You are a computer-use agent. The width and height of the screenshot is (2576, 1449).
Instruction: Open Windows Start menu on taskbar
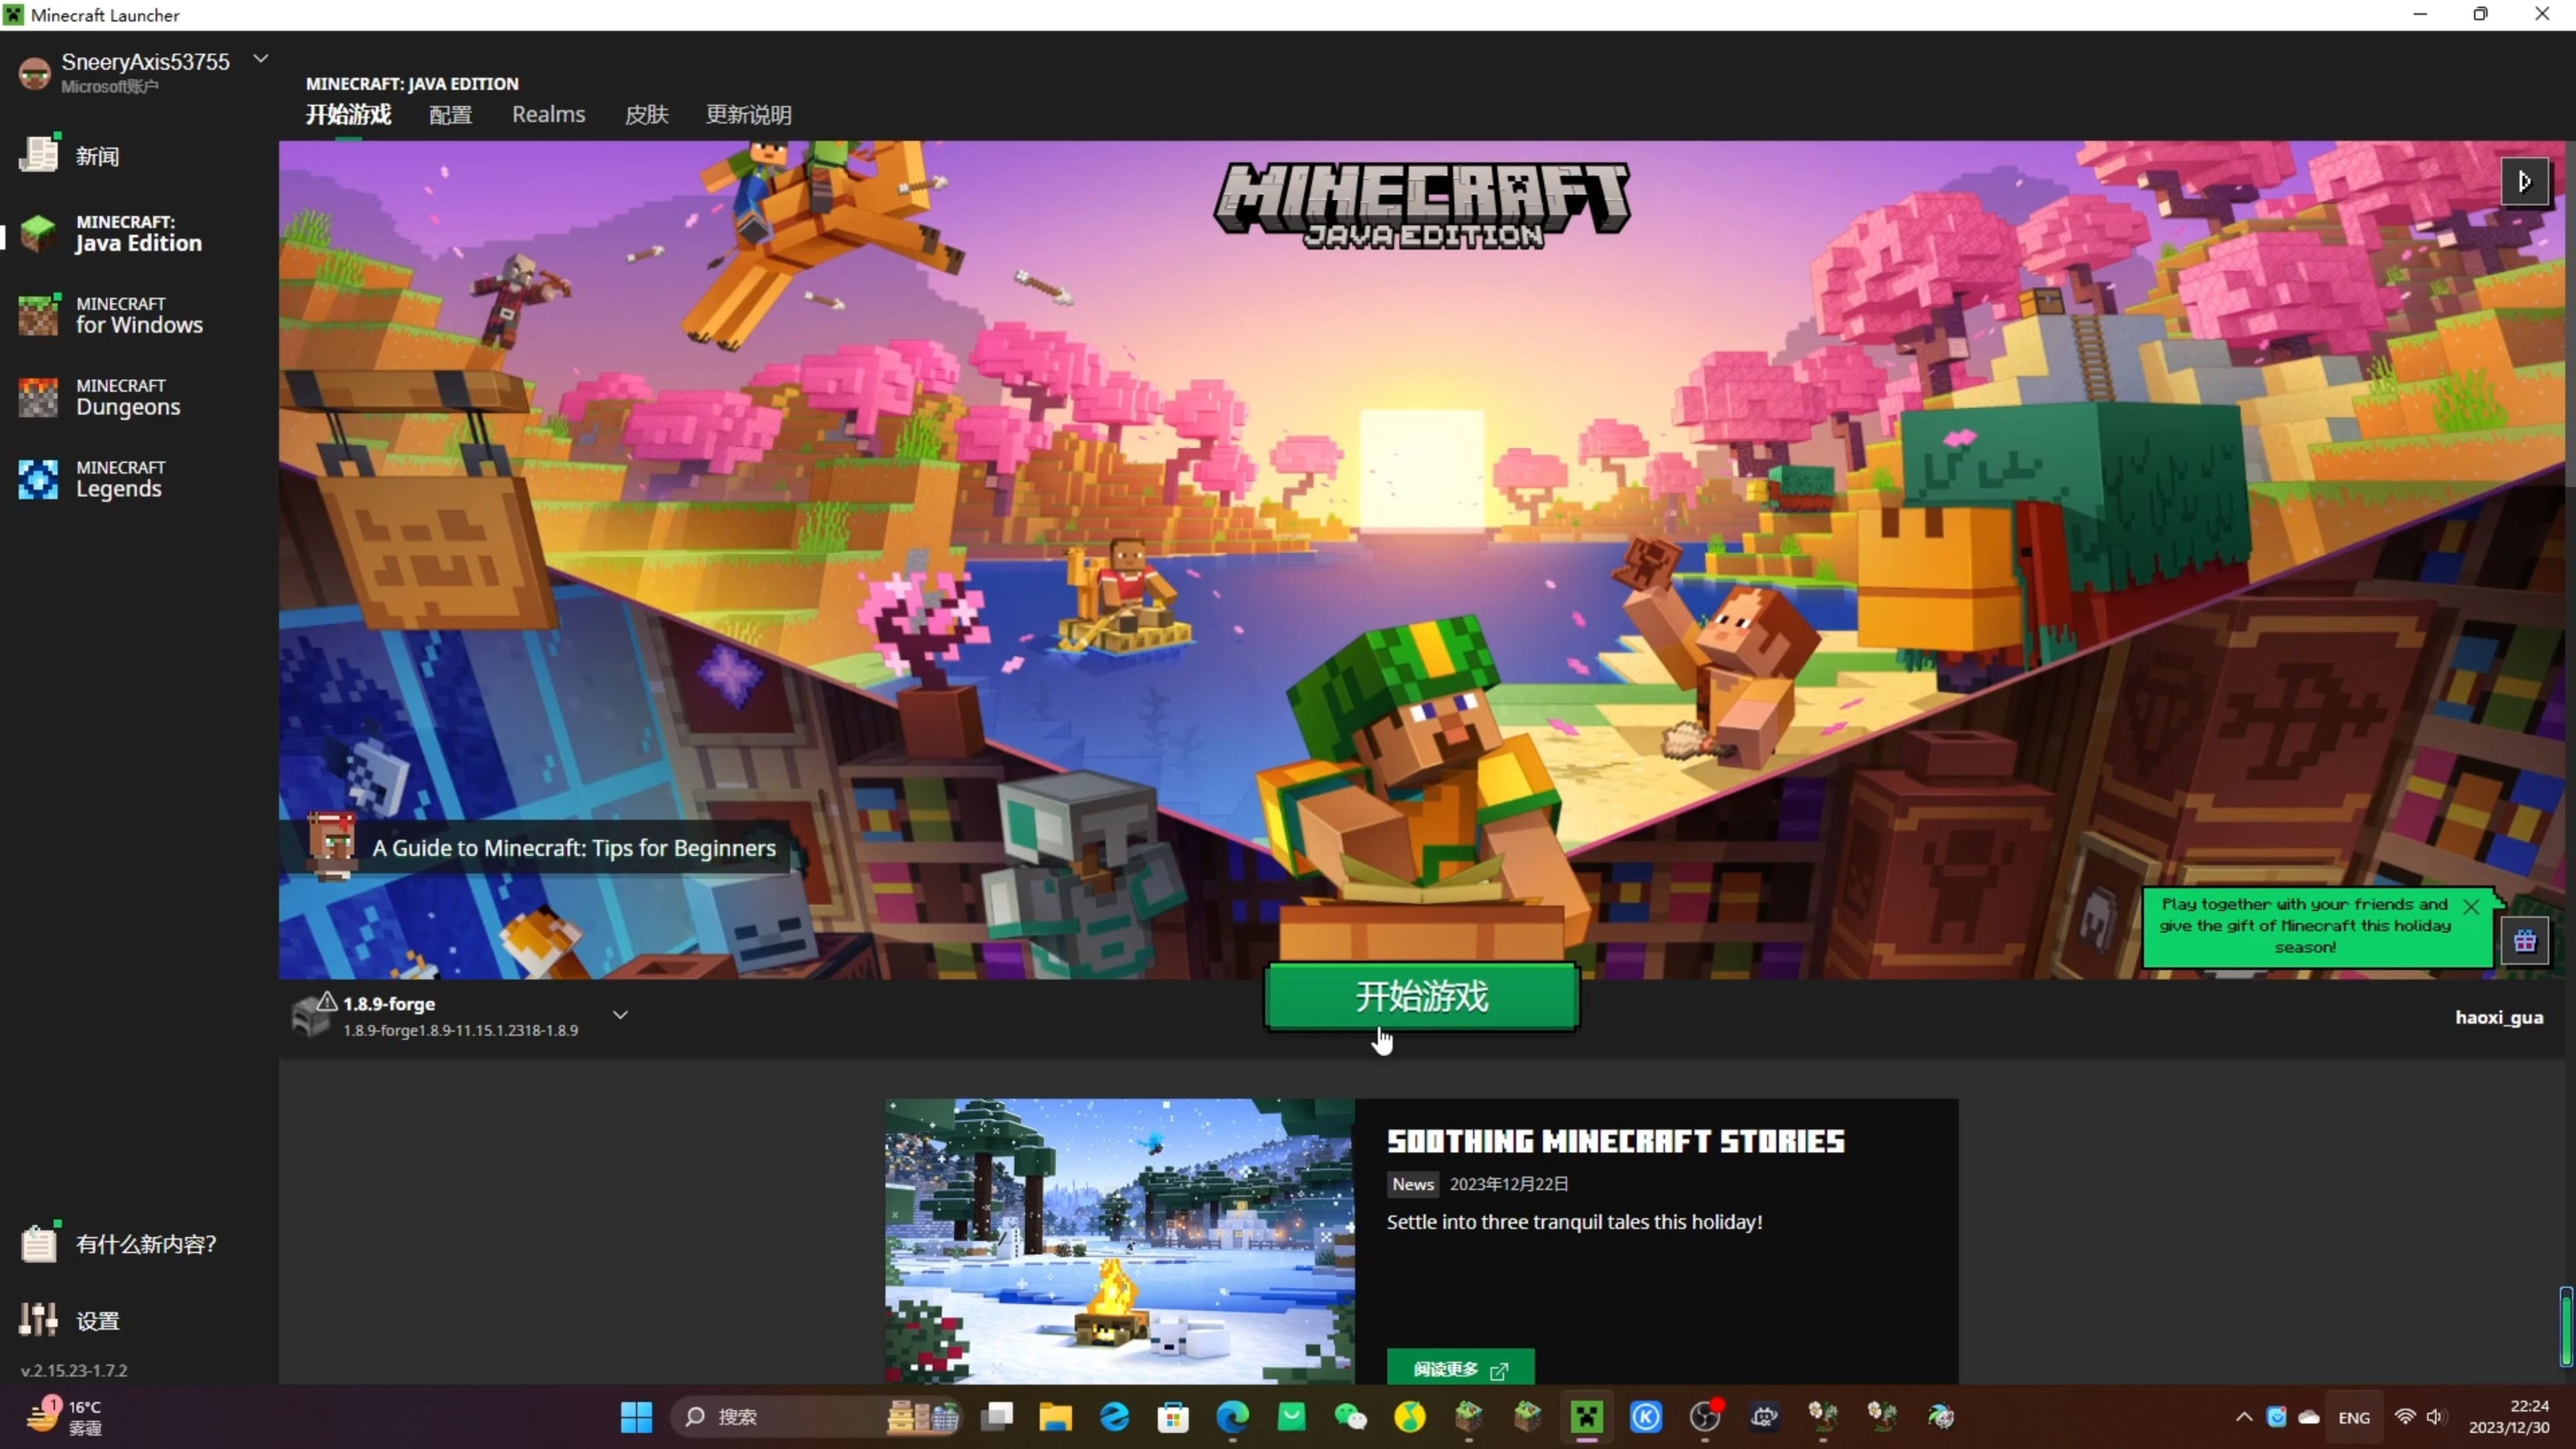click(636, 1416)
